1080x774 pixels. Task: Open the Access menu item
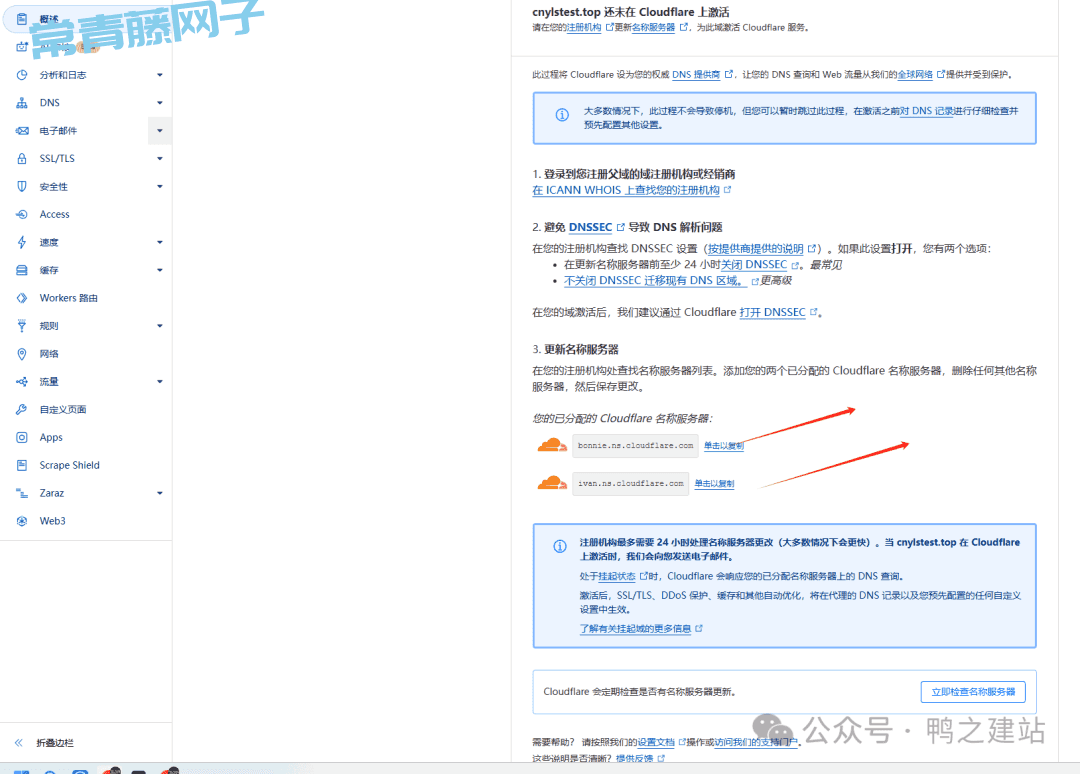point(54,214)
